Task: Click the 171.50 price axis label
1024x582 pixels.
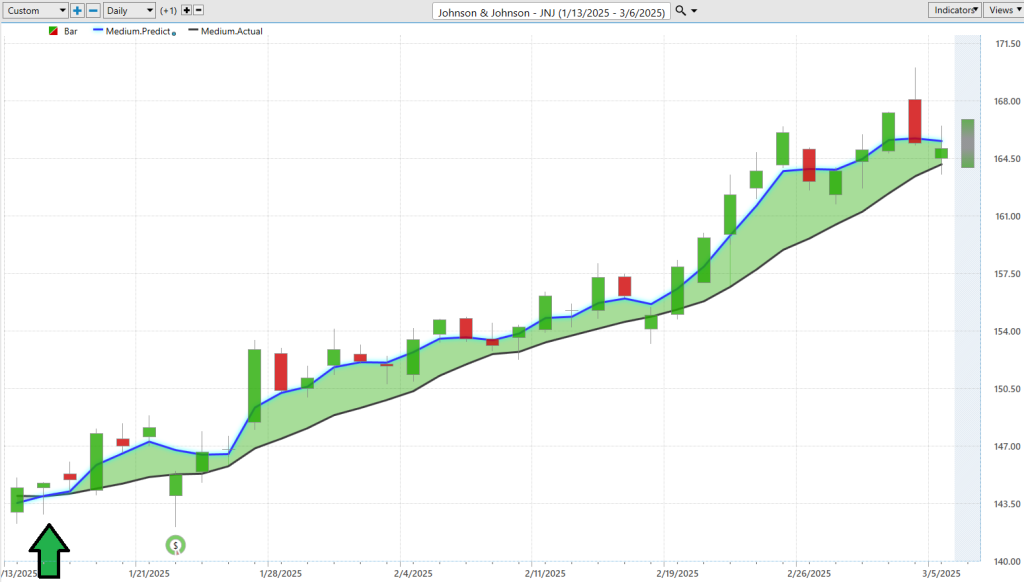Action: 1008,44
